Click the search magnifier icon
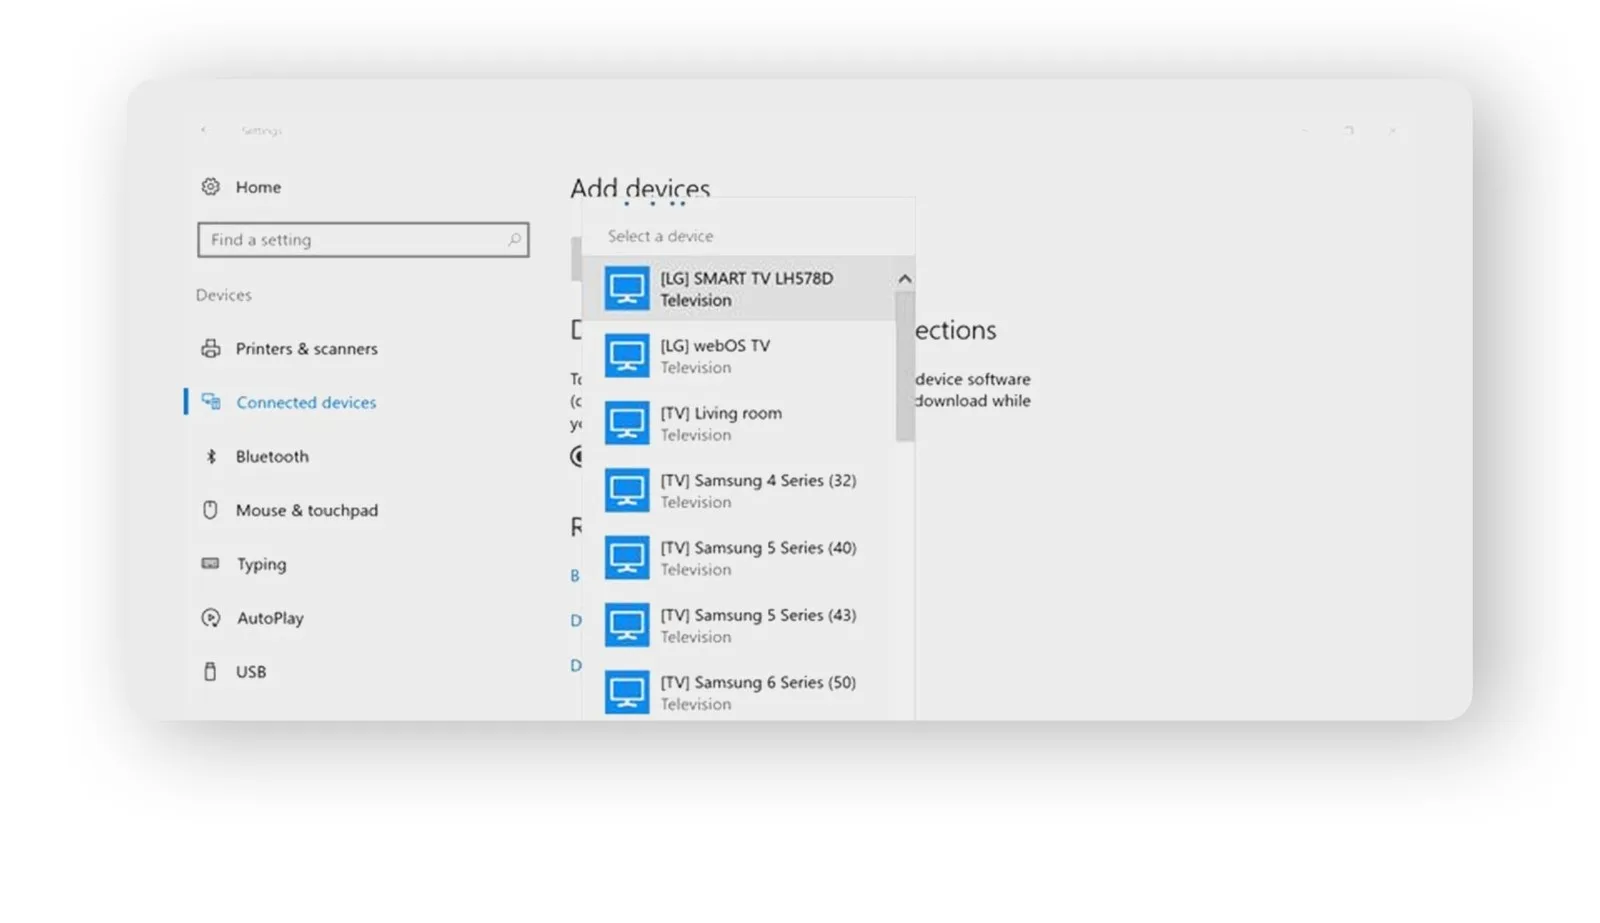 click(514, 240)
